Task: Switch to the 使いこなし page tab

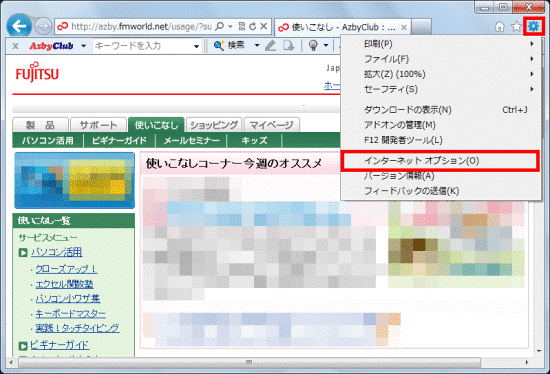Action: click(x=156, y=125)
